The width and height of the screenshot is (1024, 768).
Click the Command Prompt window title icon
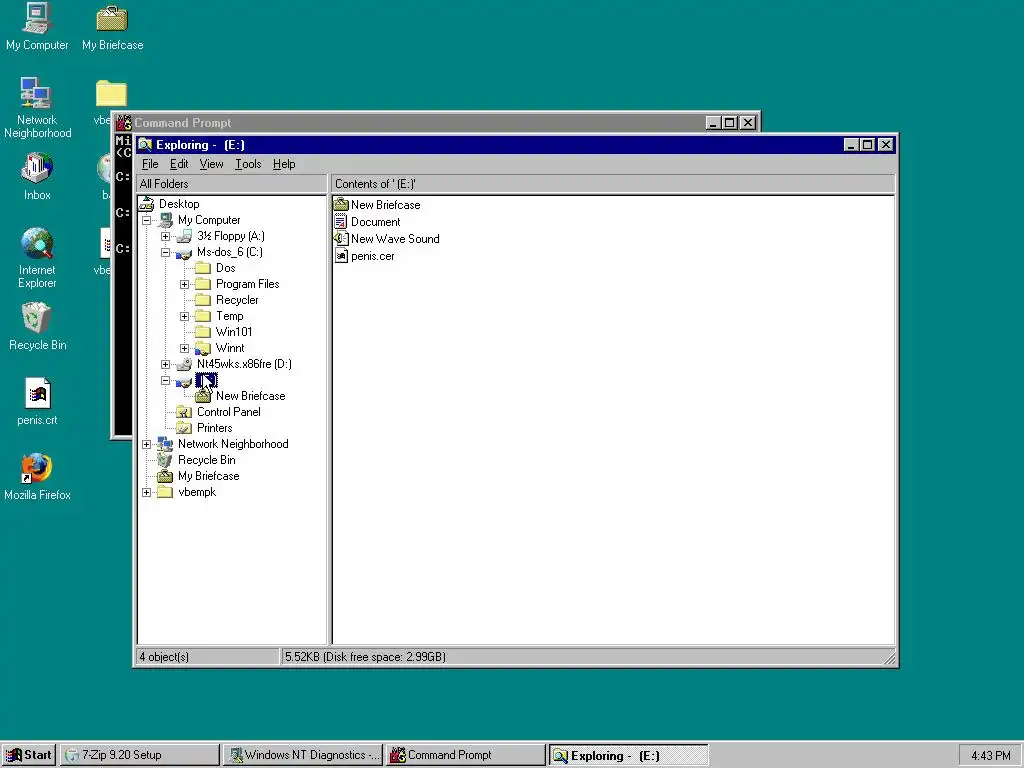124,123
